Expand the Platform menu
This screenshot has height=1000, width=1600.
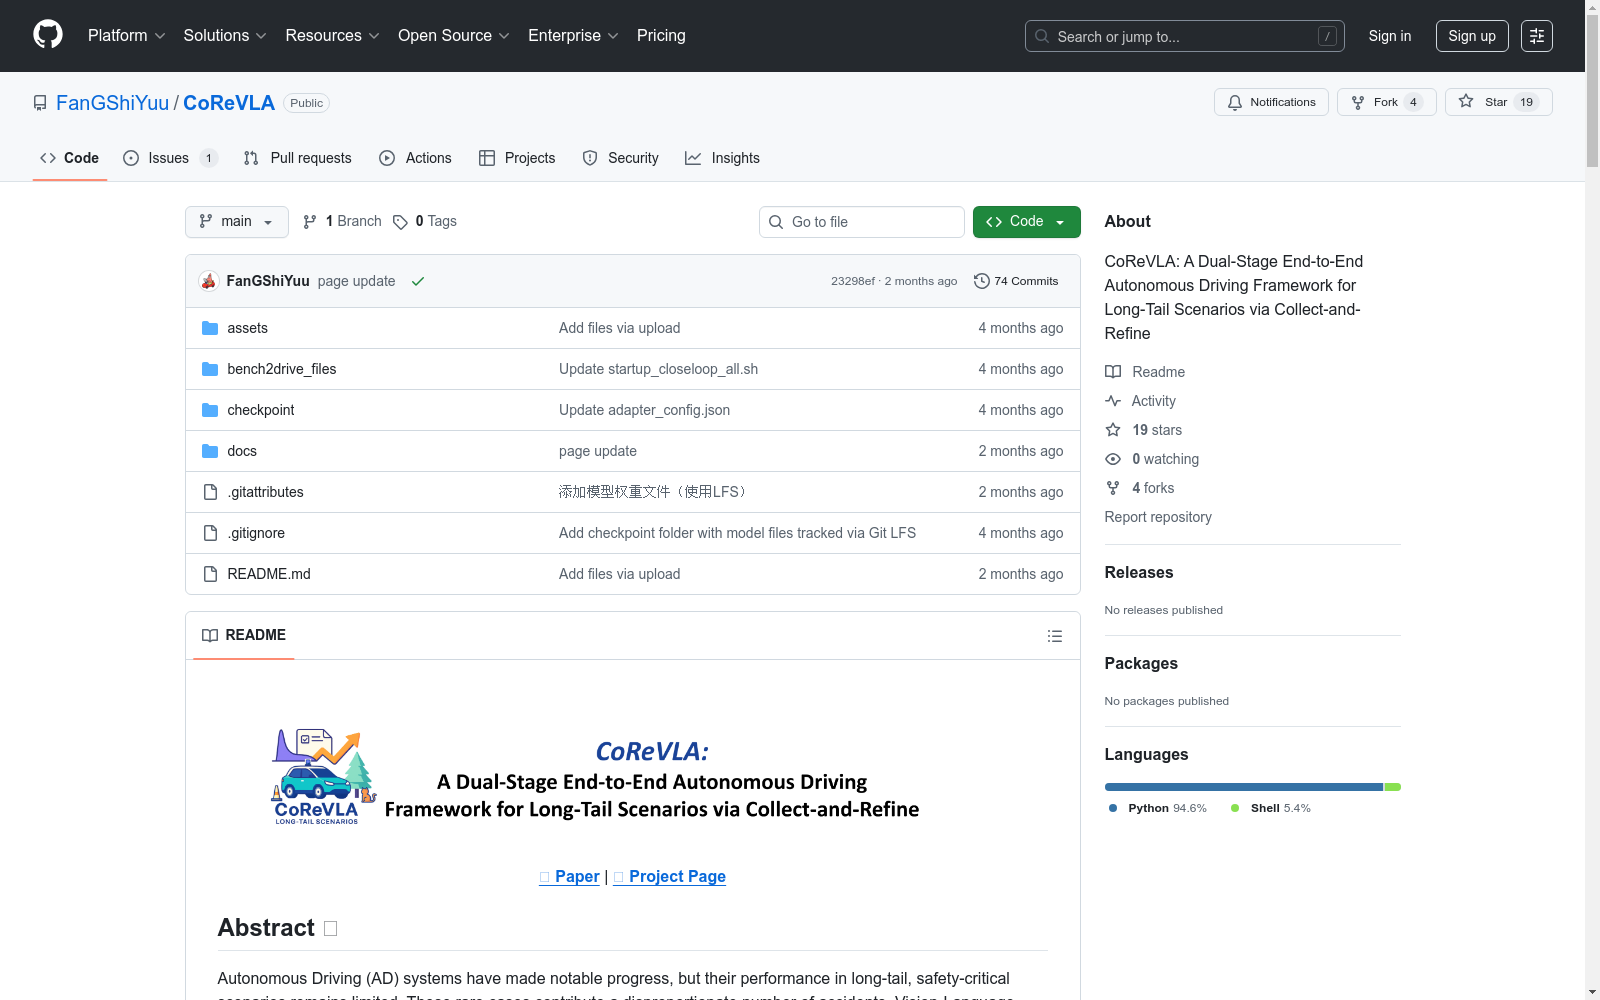pos(127,36)
